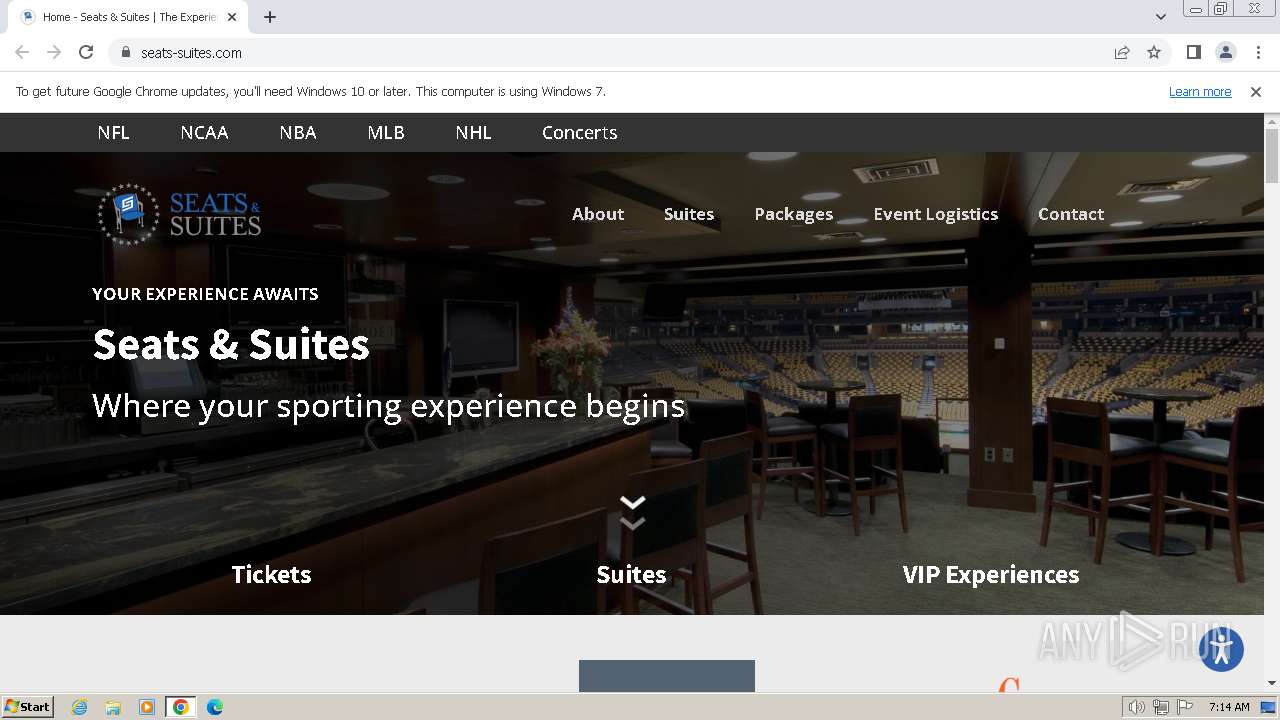
Task: Open the accessibility widget button
Action: [1221, 648]
